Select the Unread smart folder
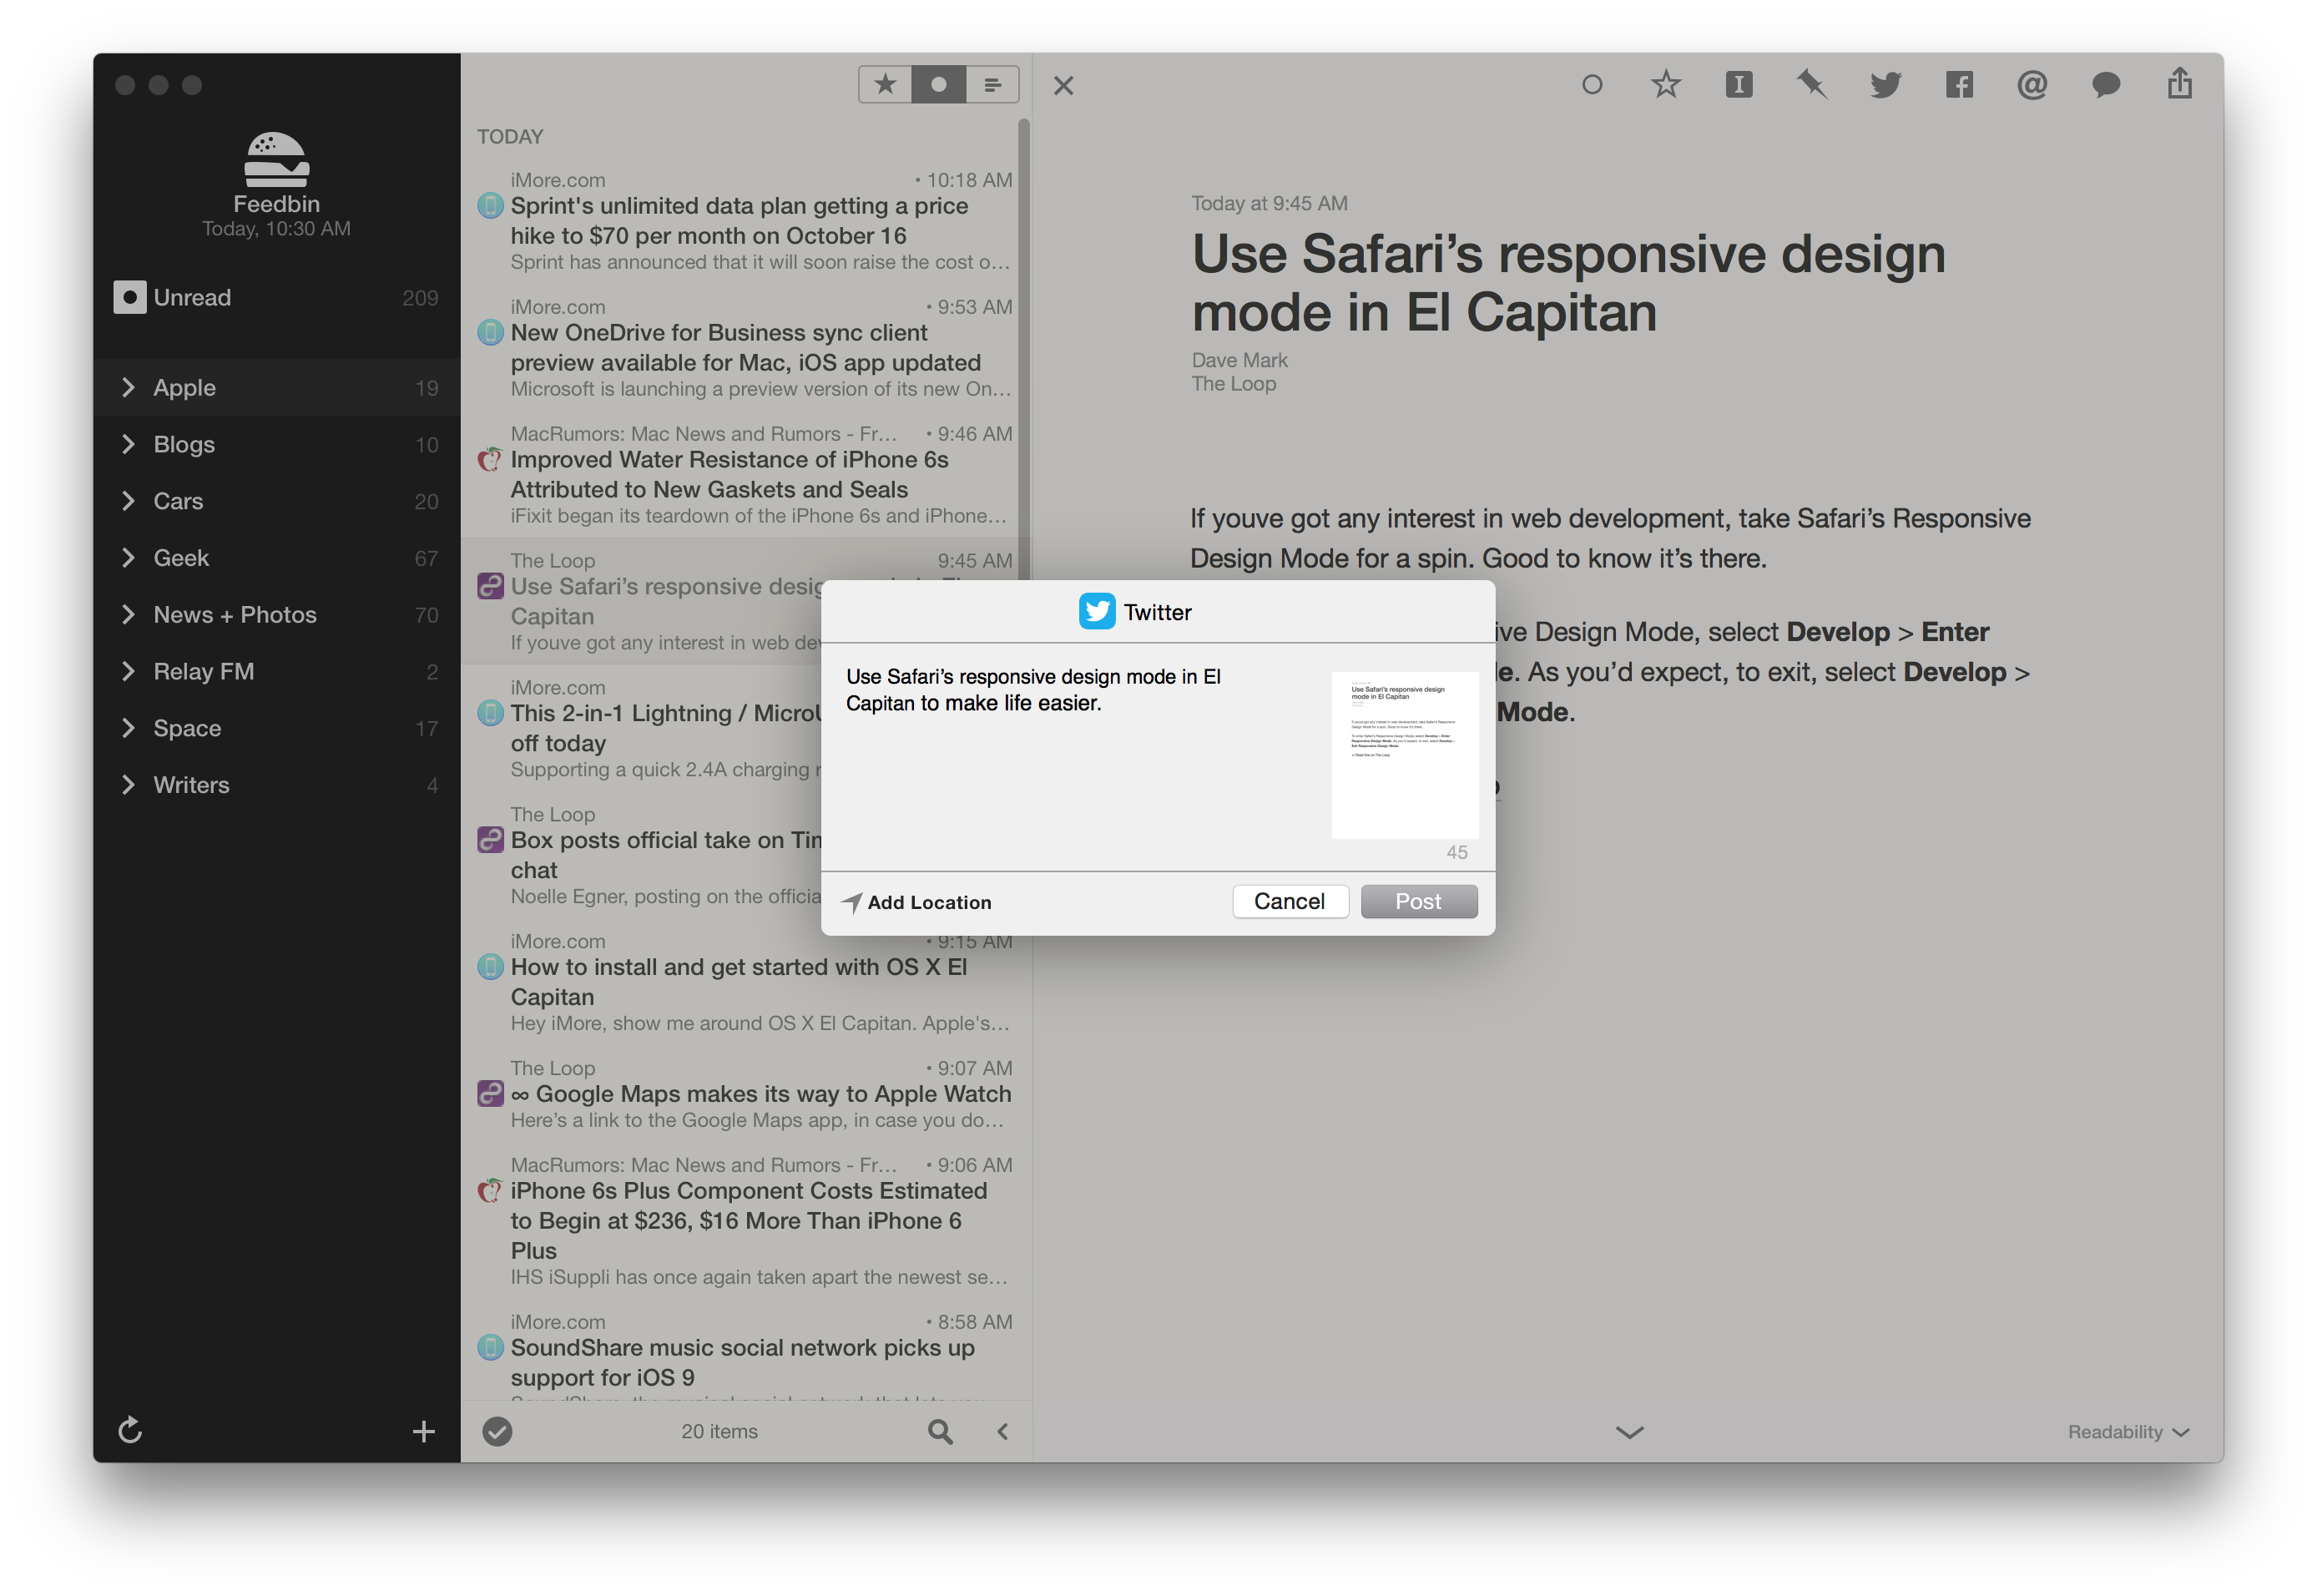Viewport: 2317px width, 1596px height. click(276, 297)
